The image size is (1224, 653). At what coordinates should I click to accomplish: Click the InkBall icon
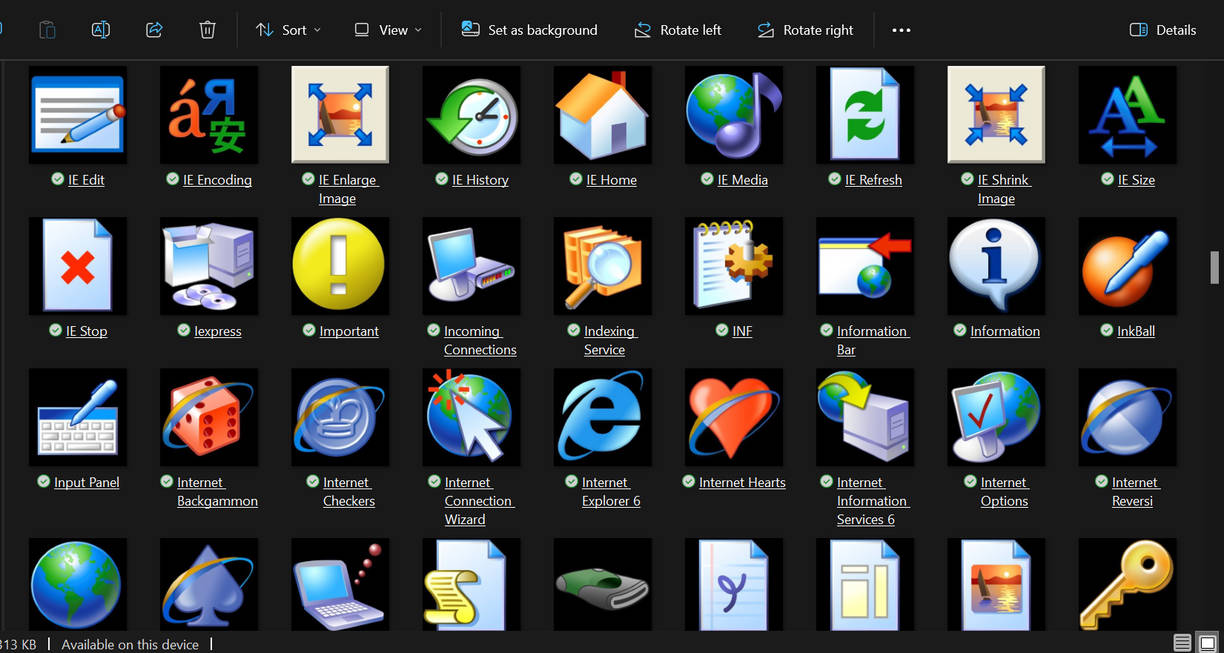click(x=1127, y=265)
